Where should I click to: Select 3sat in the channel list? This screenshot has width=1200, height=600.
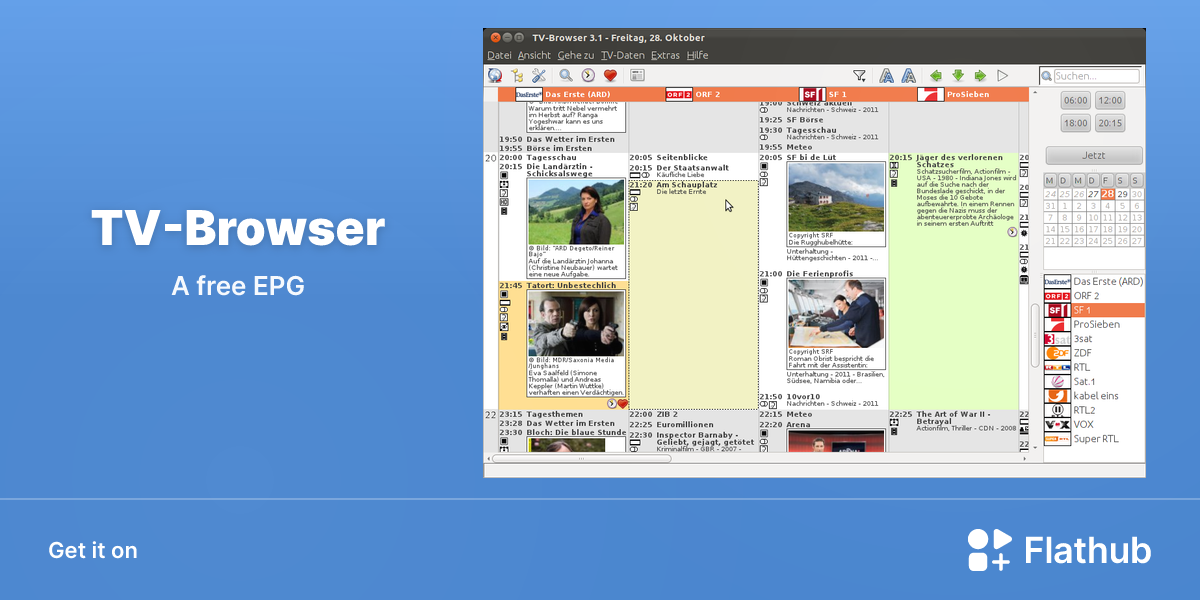[x=1094, y=339]
